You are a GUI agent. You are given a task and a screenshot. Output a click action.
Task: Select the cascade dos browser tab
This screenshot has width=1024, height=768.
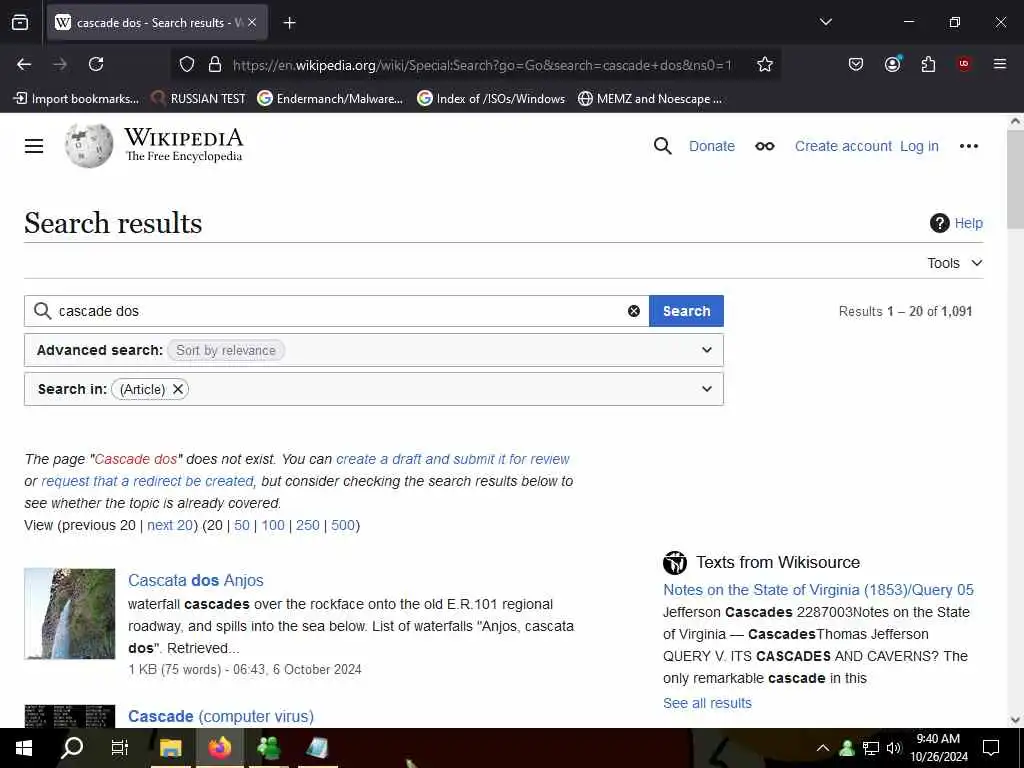pos(157,23)
